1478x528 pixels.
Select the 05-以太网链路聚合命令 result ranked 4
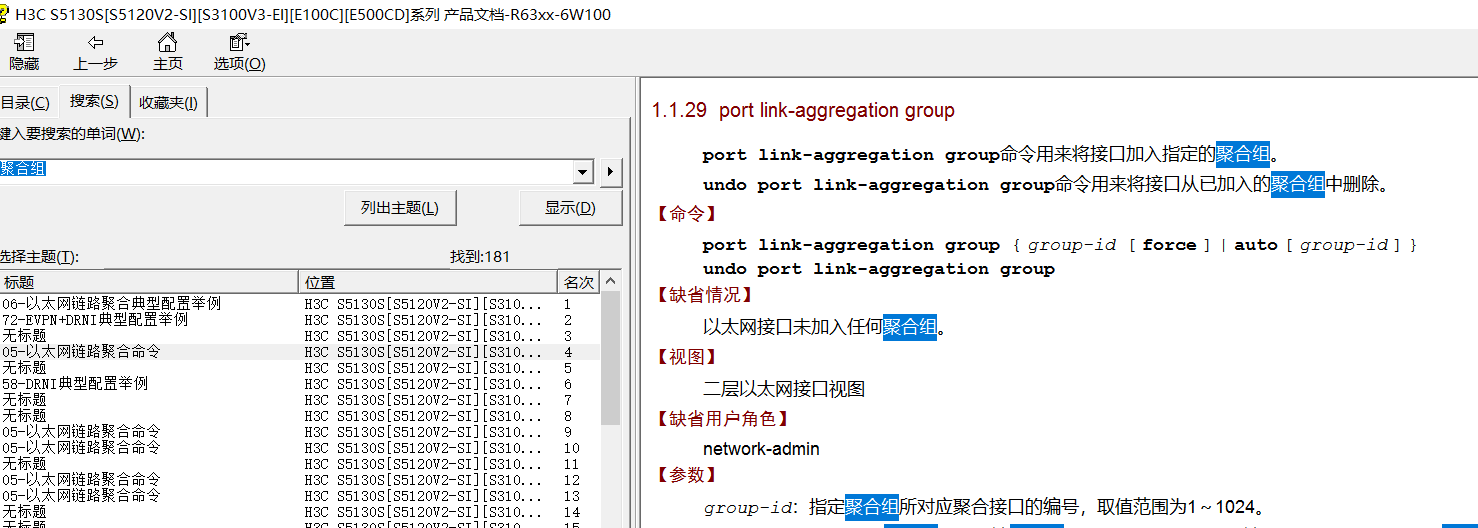click(300, 352)
